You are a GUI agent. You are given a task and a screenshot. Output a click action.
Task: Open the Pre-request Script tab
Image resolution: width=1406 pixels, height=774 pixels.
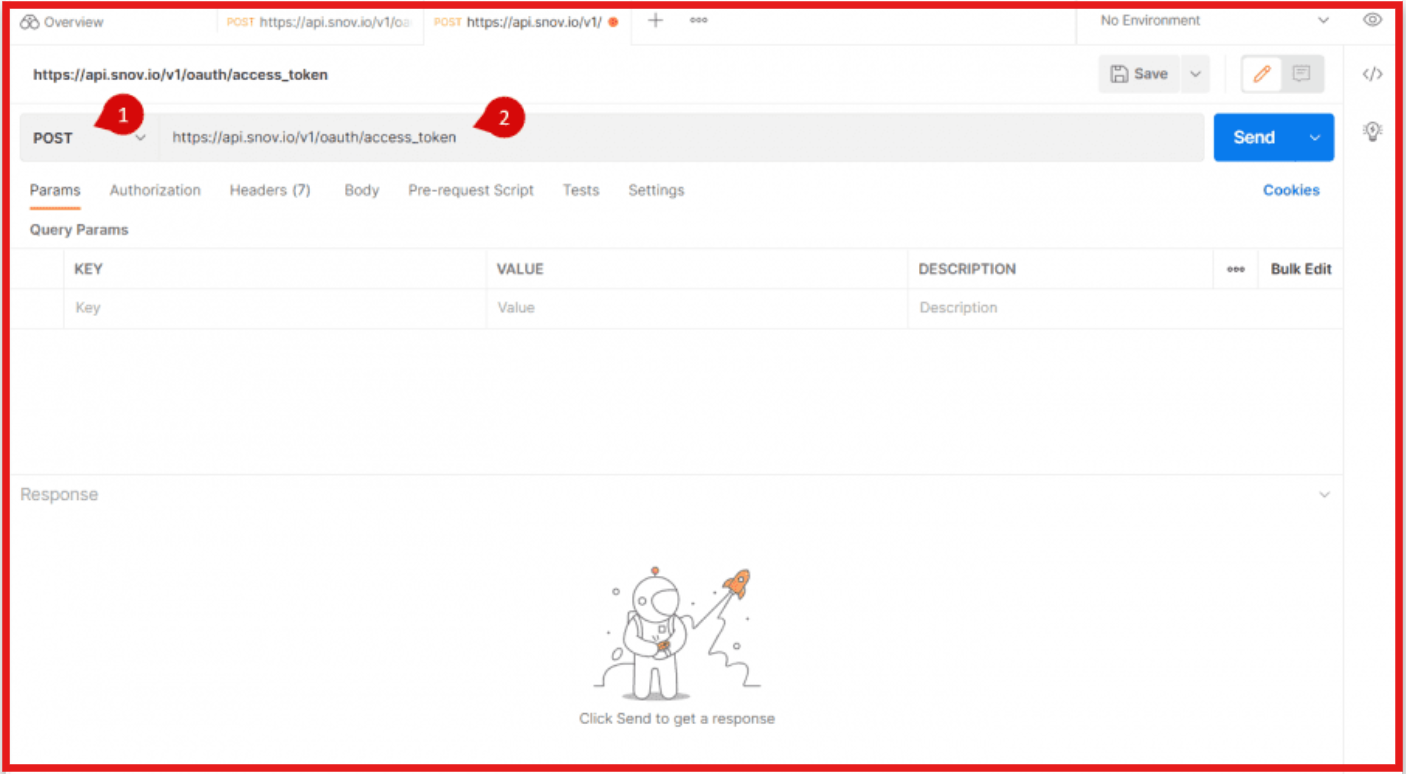(x=471, y=190)
